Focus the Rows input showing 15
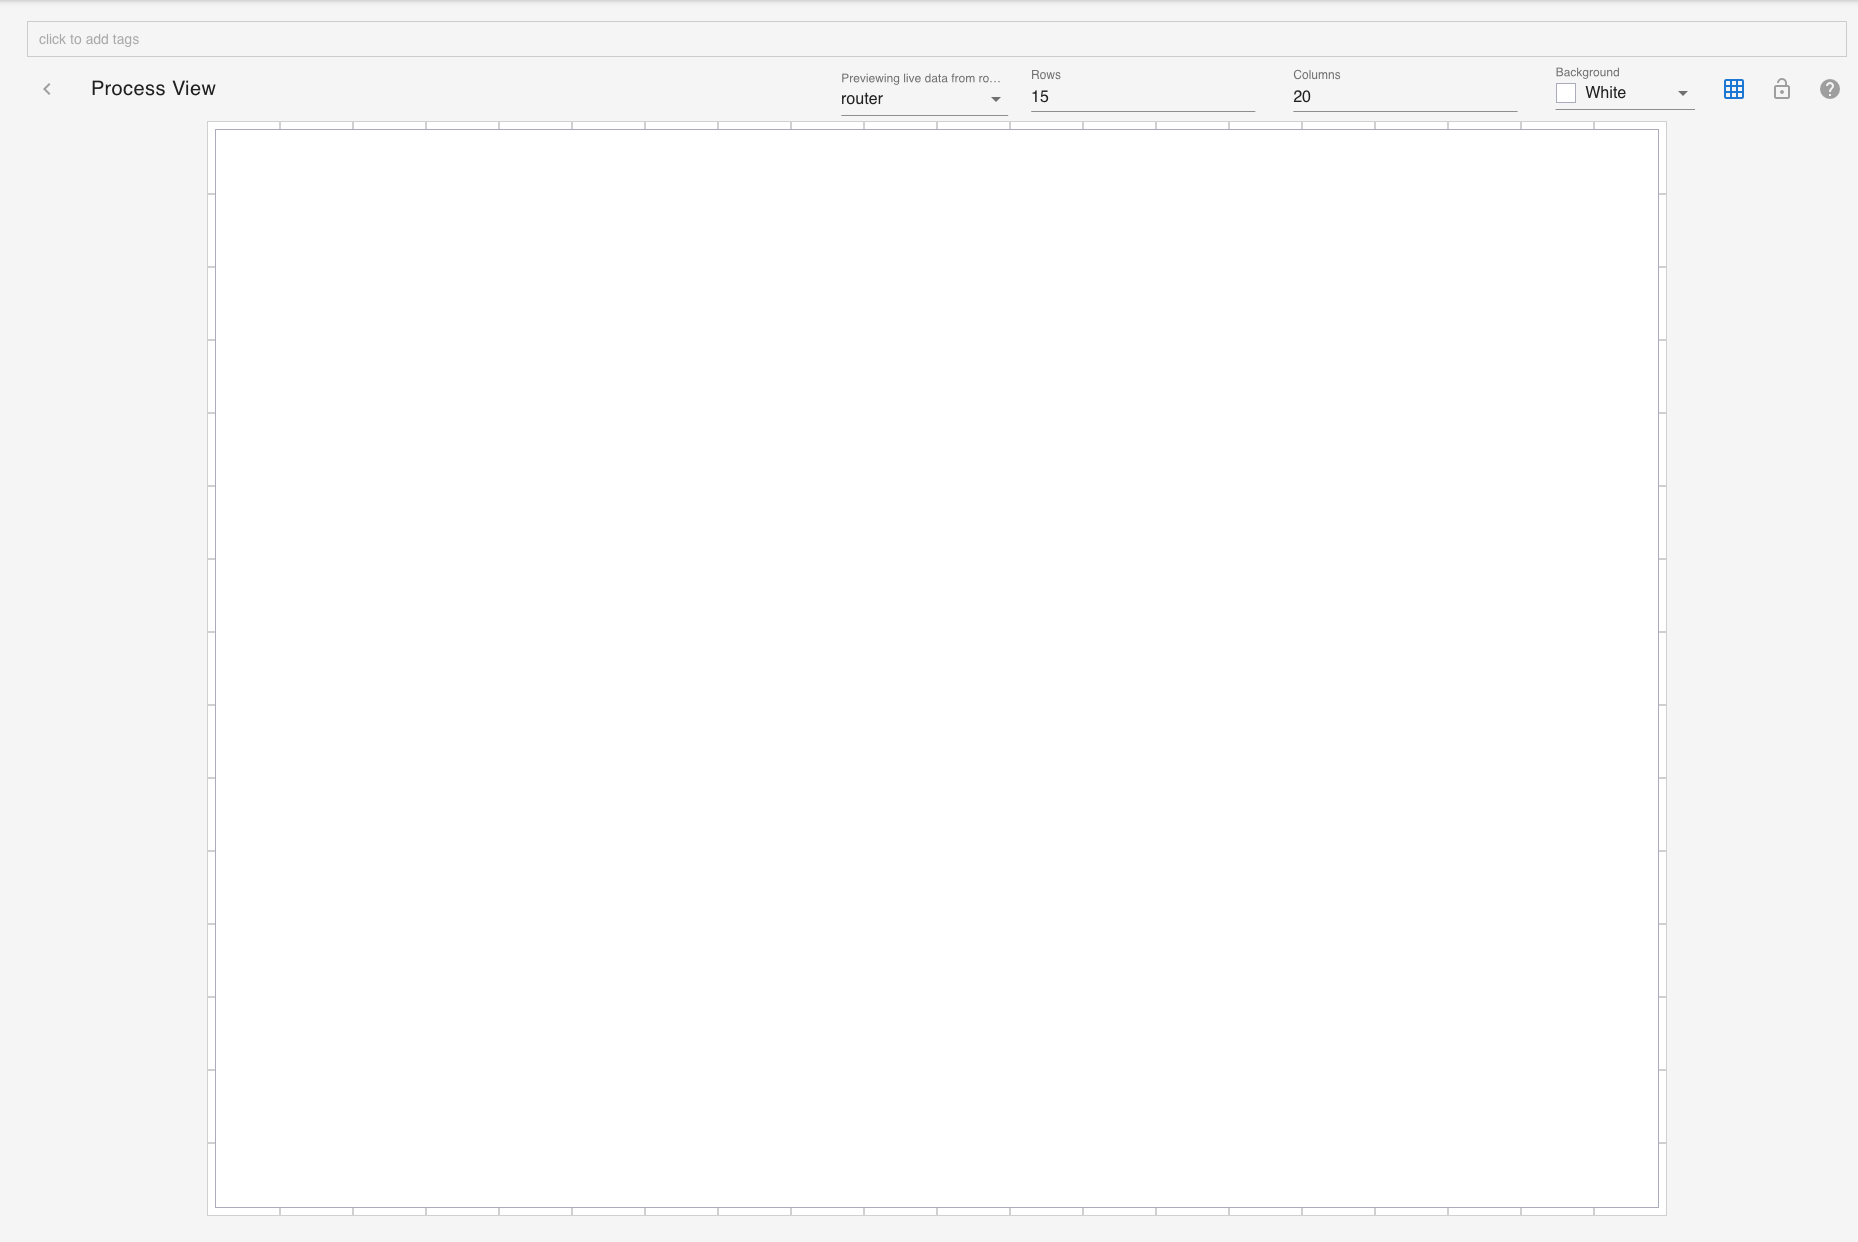The height and width of the screenshot is (1242, 1858). tap(1142, 97)
